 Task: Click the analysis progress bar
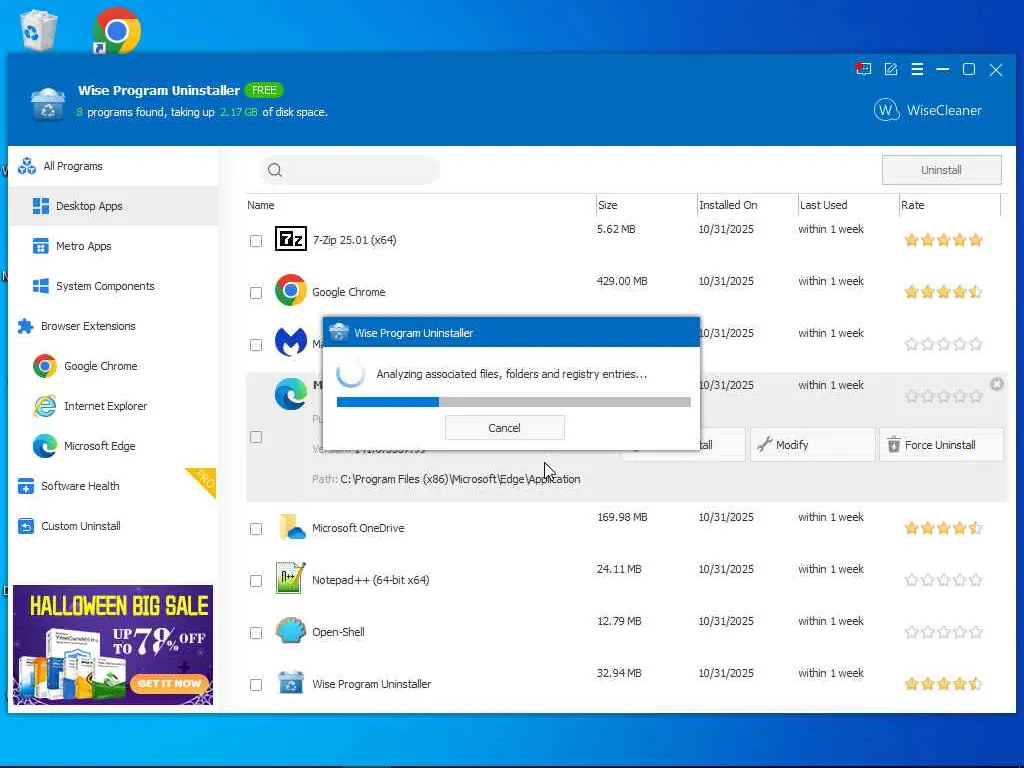tap(513, 402)
